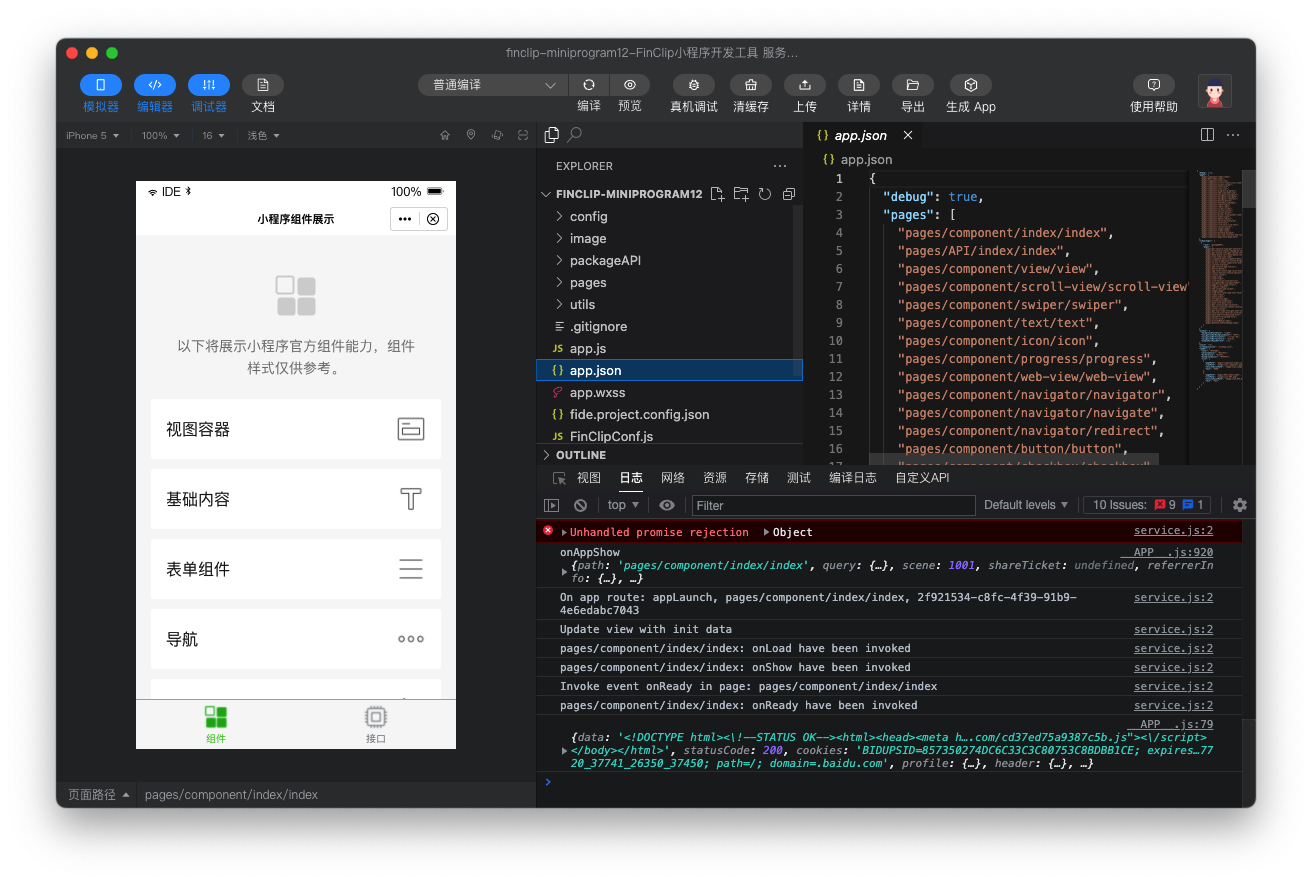Image resolution: width=1312 pixels, height=882 pixels.
Task: Open 使用帮助 help icon
Action: click(x=1153, y=86)
